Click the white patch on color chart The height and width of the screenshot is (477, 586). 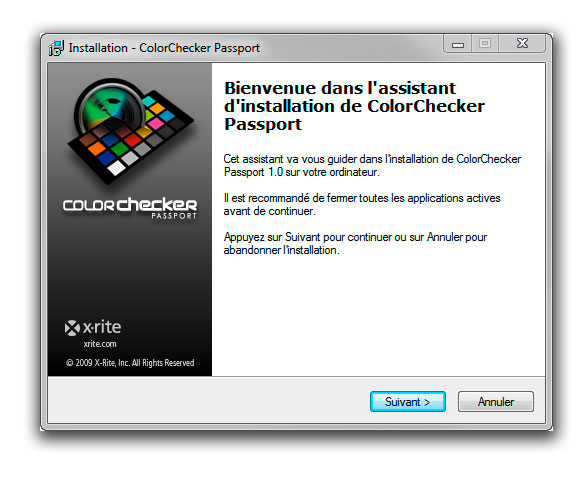117,168
